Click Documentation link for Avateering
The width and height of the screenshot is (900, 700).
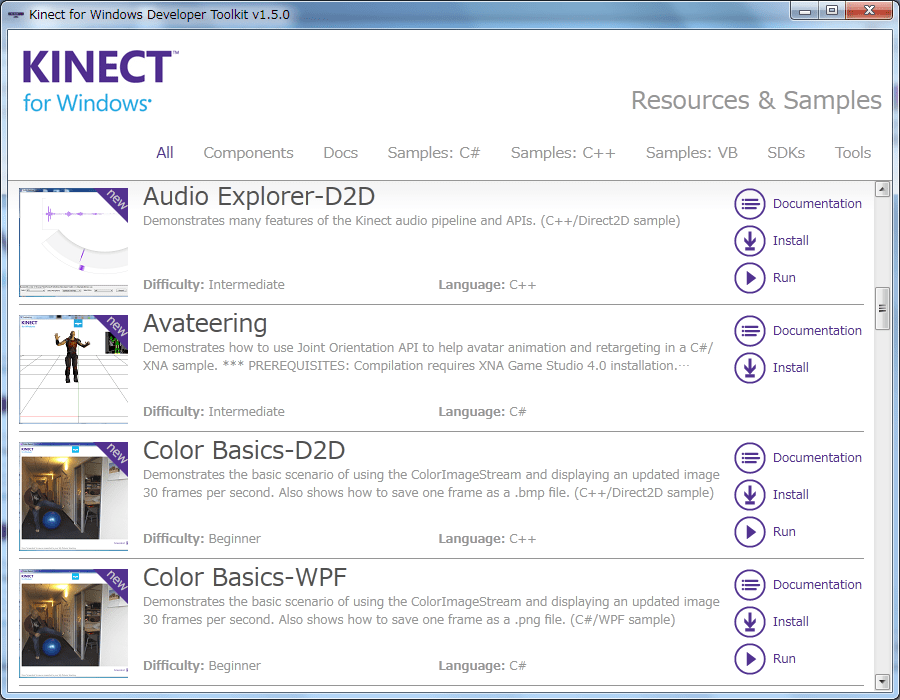pyautogui.click(x=817, y=330)
